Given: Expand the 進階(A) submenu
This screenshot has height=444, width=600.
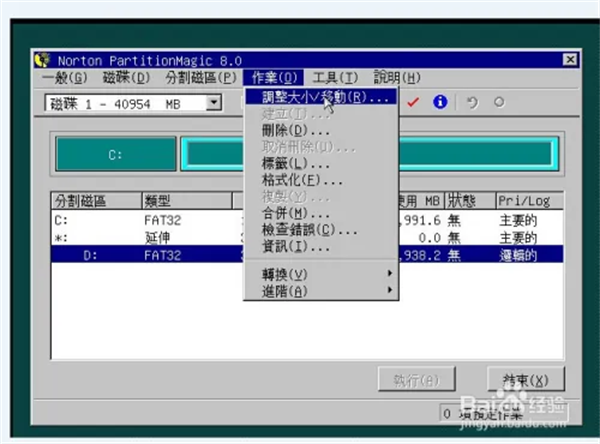Looking at the screenshot, I should click(x=321, y=291).
